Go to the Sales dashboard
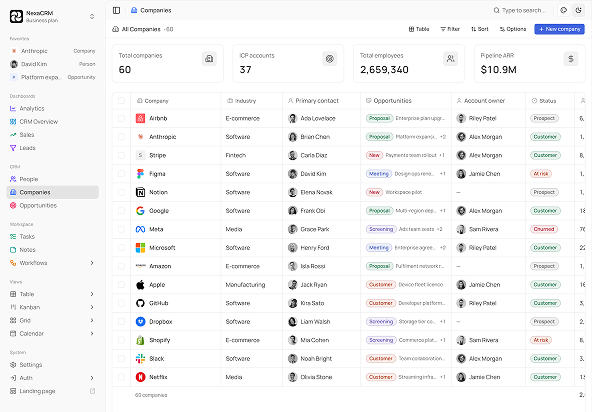Viewport: 592px width, 412px height. (52, 134)
